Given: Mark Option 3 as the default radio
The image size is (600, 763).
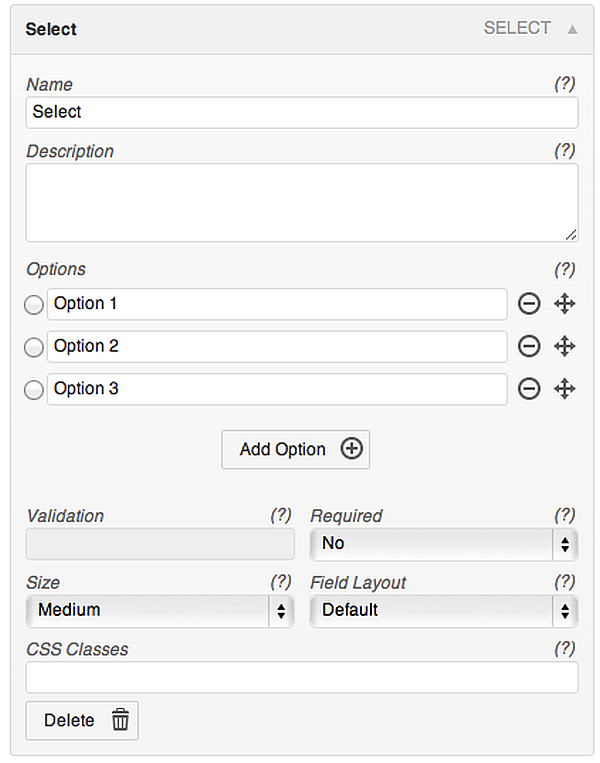Looking at the screenshot, I should pos(34,390).
